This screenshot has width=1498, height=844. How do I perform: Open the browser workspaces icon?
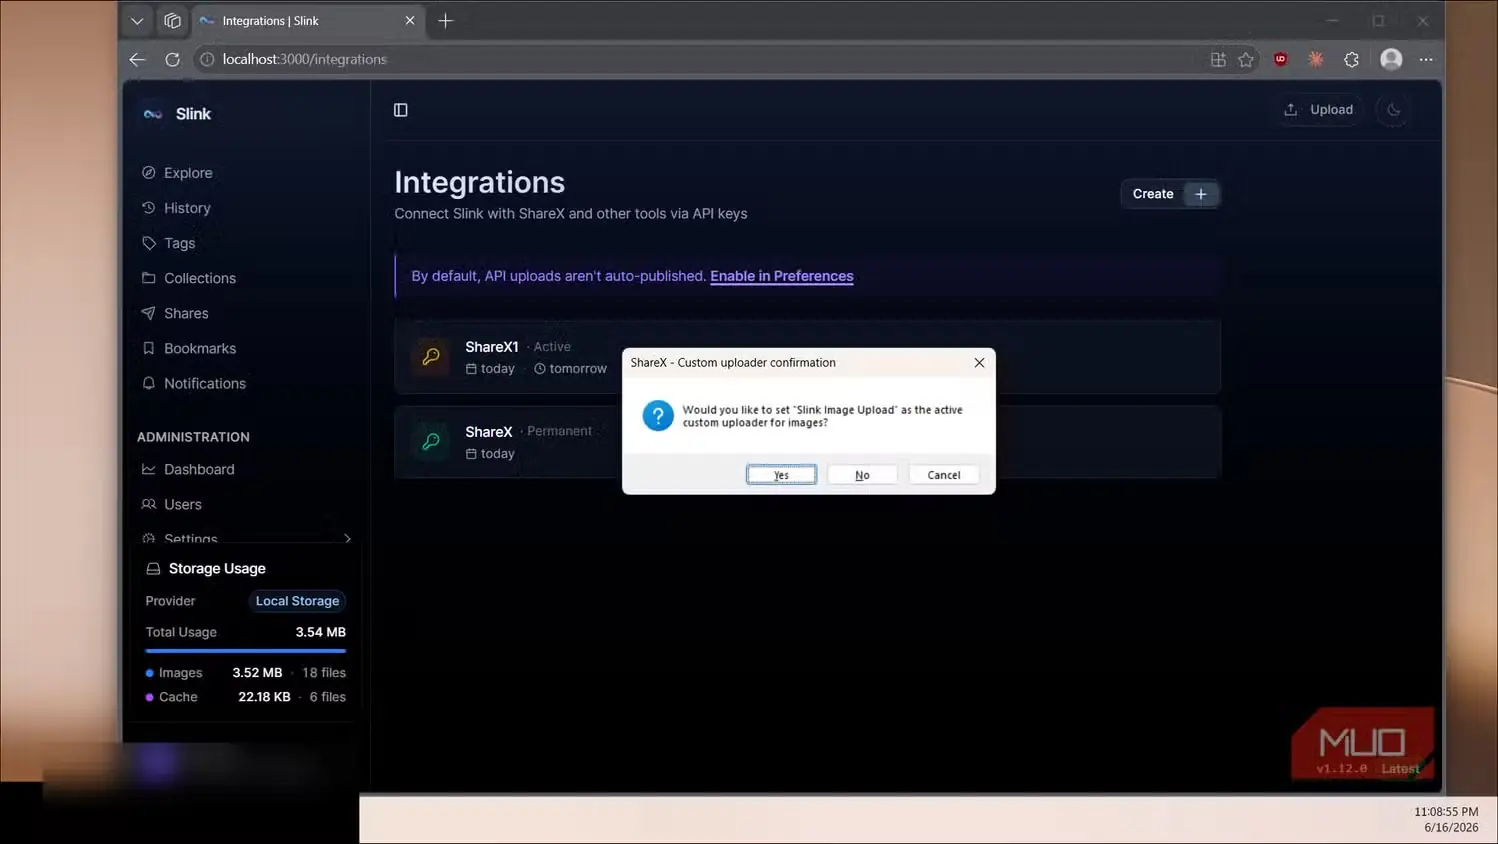tap(172, 21)
